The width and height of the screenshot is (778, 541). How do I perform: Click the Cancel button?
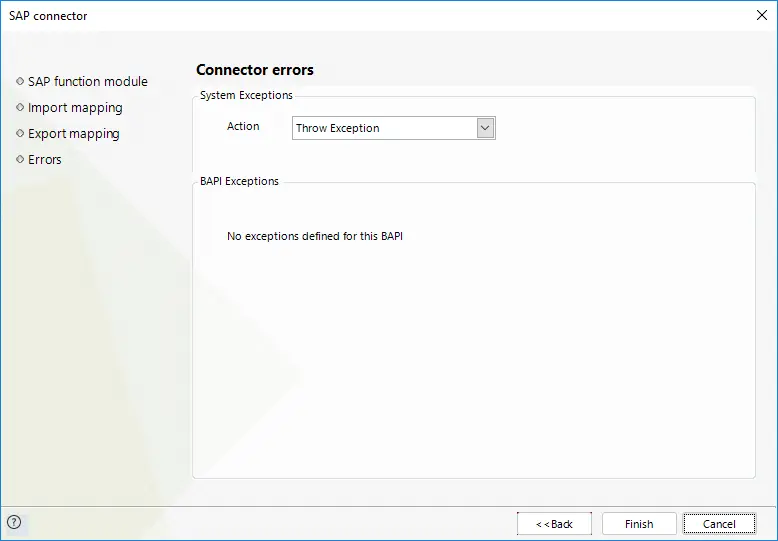[719, 524]
